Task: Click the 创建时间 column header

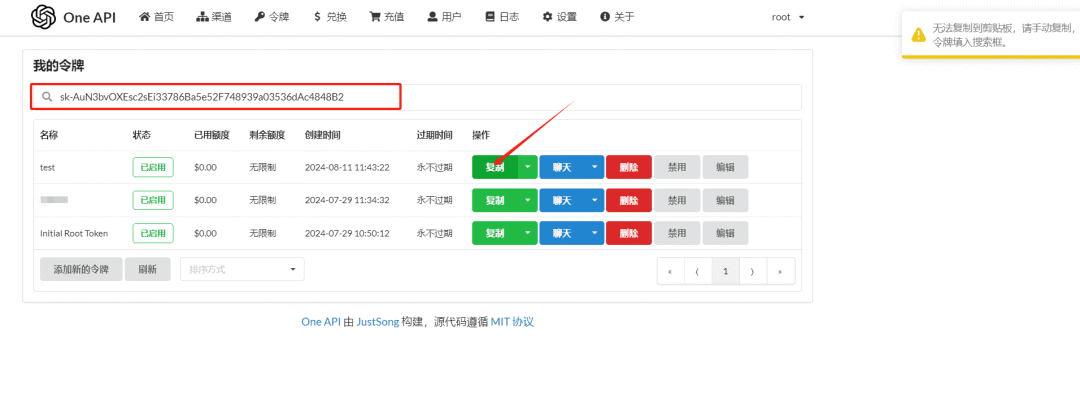Action: click(x=322, y=134)
